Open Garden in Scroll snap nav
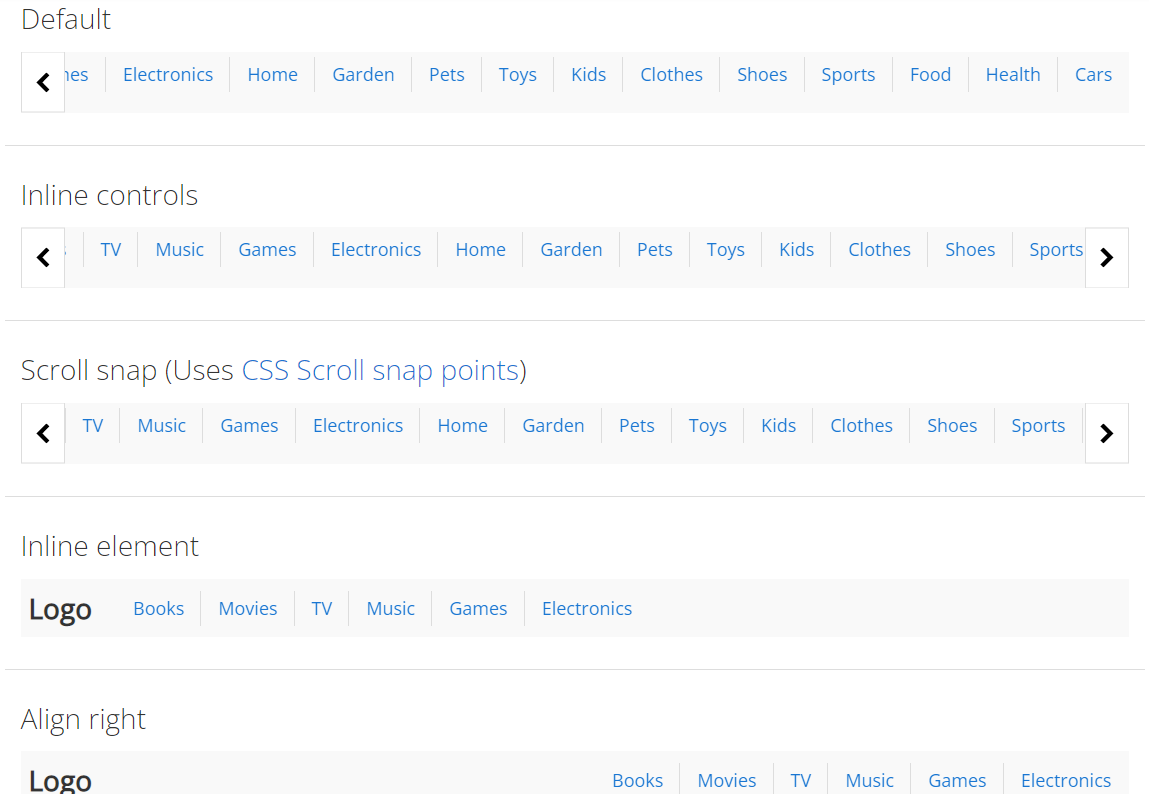The image size is (1149, 794). [553, 426]
